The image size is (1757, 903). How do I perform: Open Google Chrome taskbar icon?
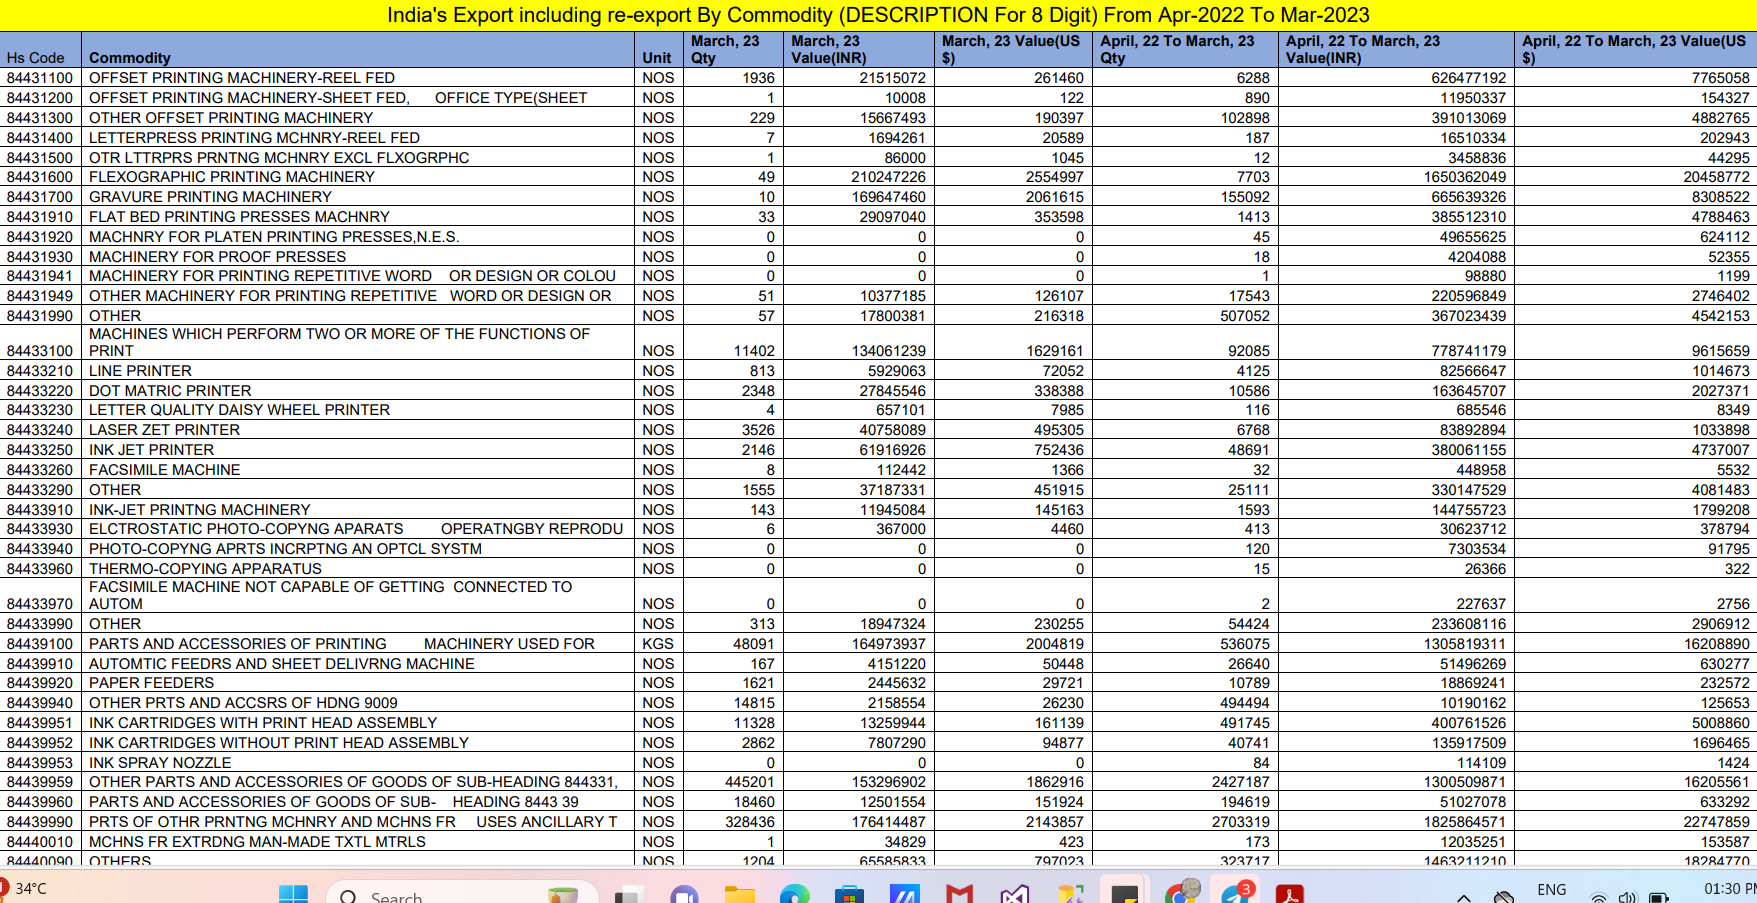(x=1181, y=892)
